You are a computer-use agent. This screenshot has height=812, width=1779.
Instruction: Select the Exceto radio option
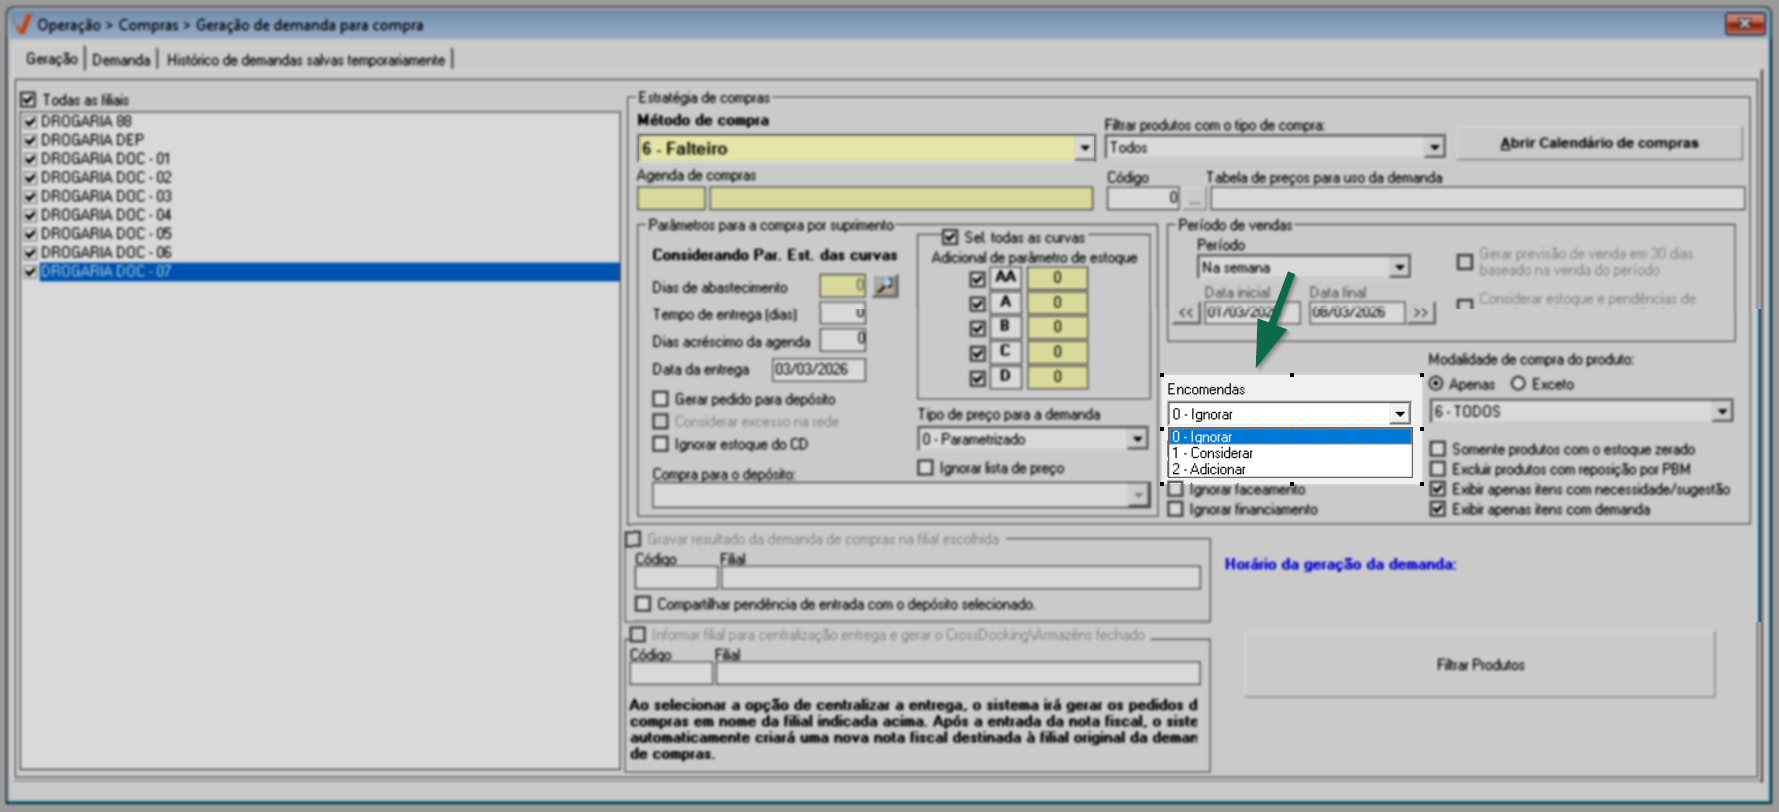tap(1518, 384)
